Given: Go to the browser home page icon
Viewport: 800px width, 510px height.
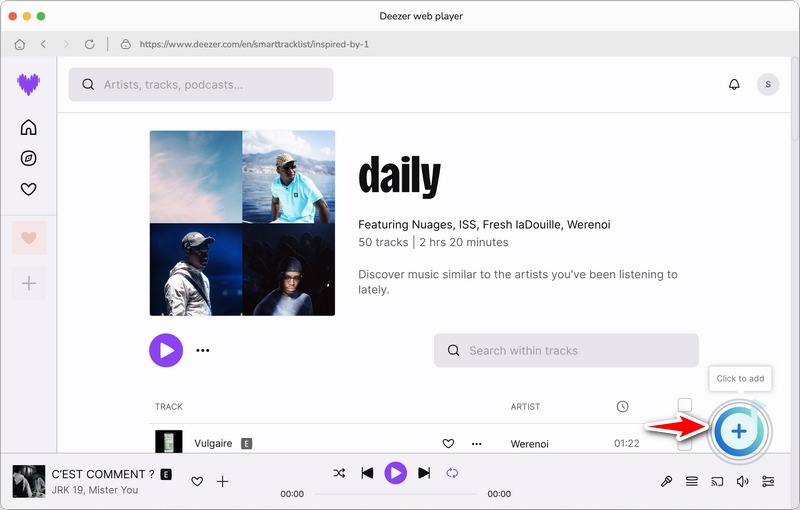Looking at the screenshot, I should coord(19,44).
